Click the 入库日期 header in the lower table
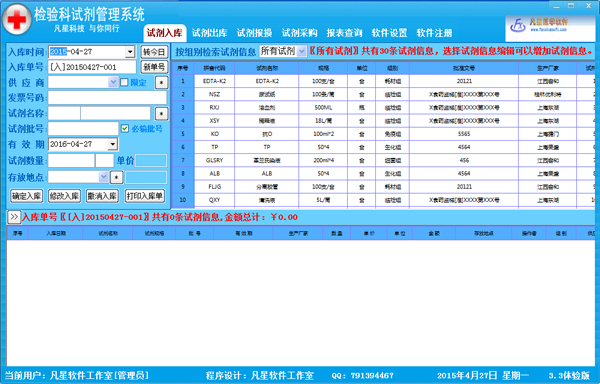 pos(56,233)
